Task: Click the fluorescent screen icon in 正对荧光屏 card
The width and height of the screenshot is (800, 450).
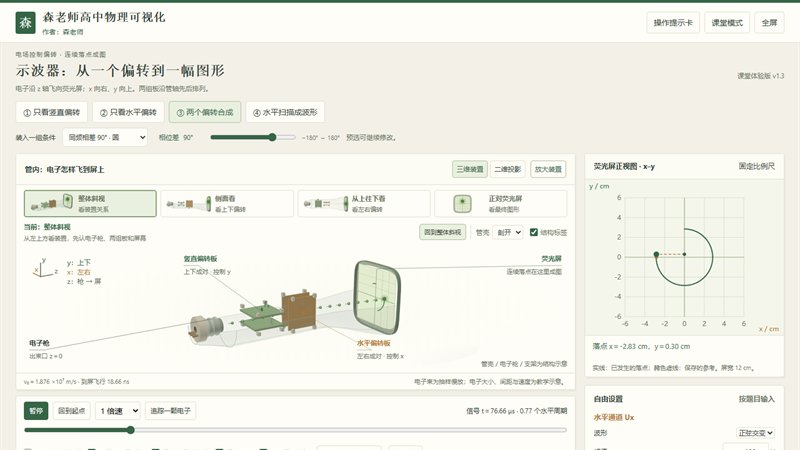Action: (x=462, y=204)
